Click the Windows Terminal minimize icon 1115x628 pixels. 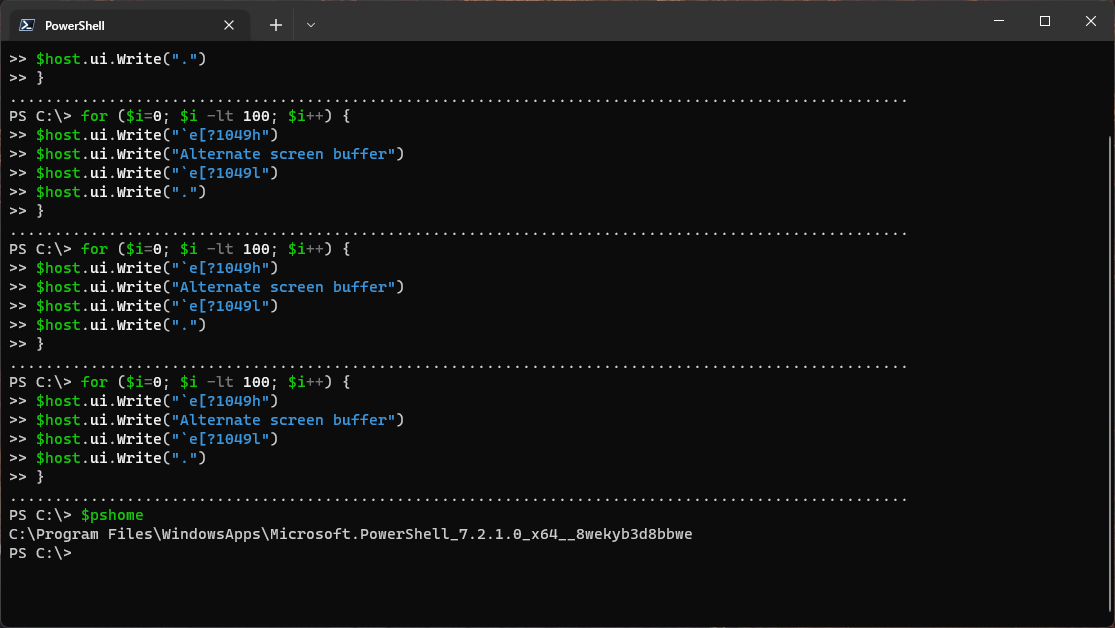pos(997,20)
